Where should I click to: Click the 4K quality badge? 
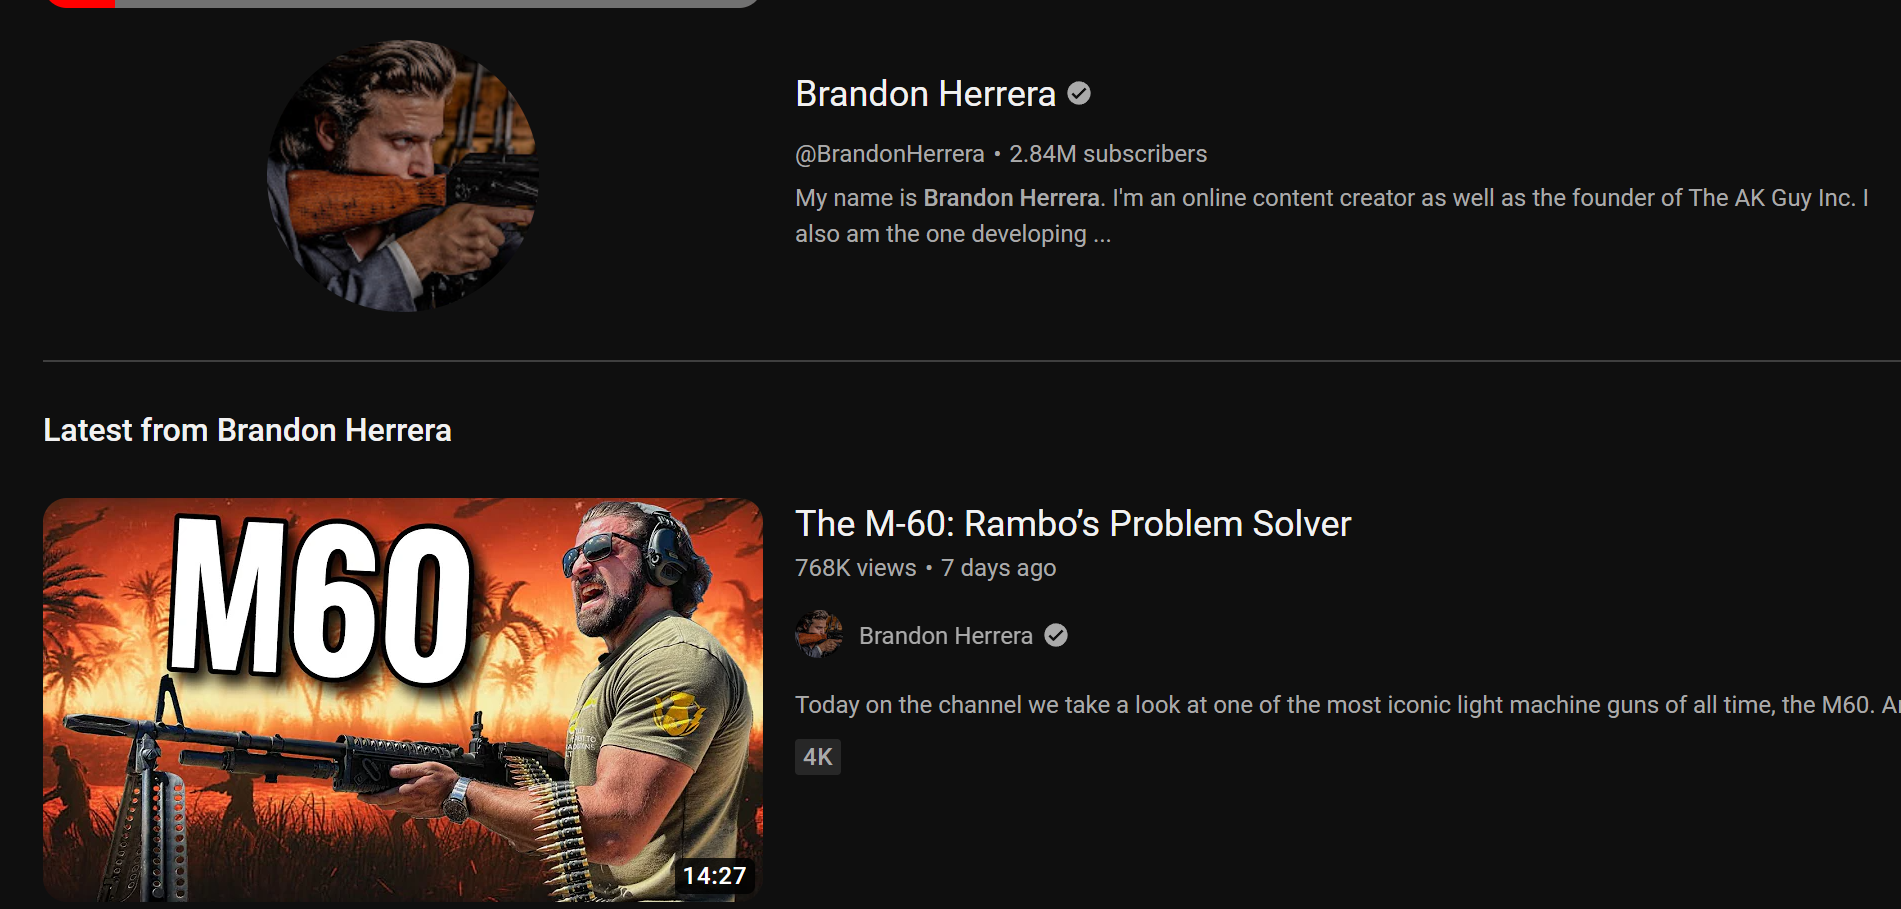818,757
